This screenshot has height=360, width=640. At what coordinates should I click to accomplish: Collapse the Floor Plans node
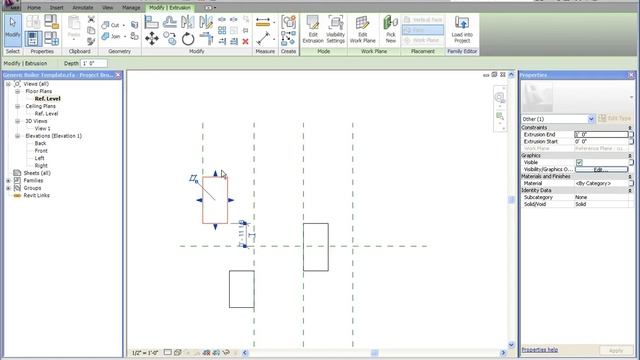[x=18, y=91]
